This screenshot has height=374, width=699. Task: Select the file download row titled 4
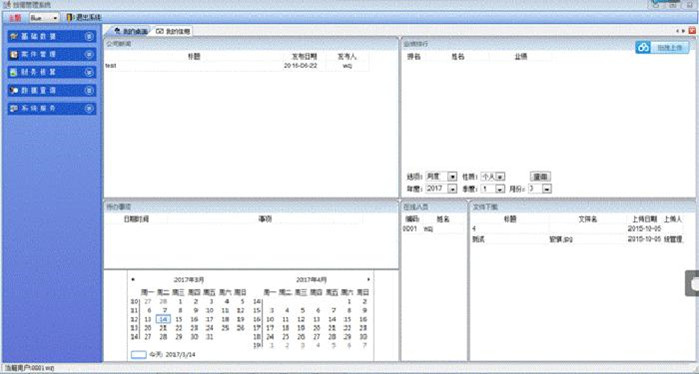coord(577,229)
